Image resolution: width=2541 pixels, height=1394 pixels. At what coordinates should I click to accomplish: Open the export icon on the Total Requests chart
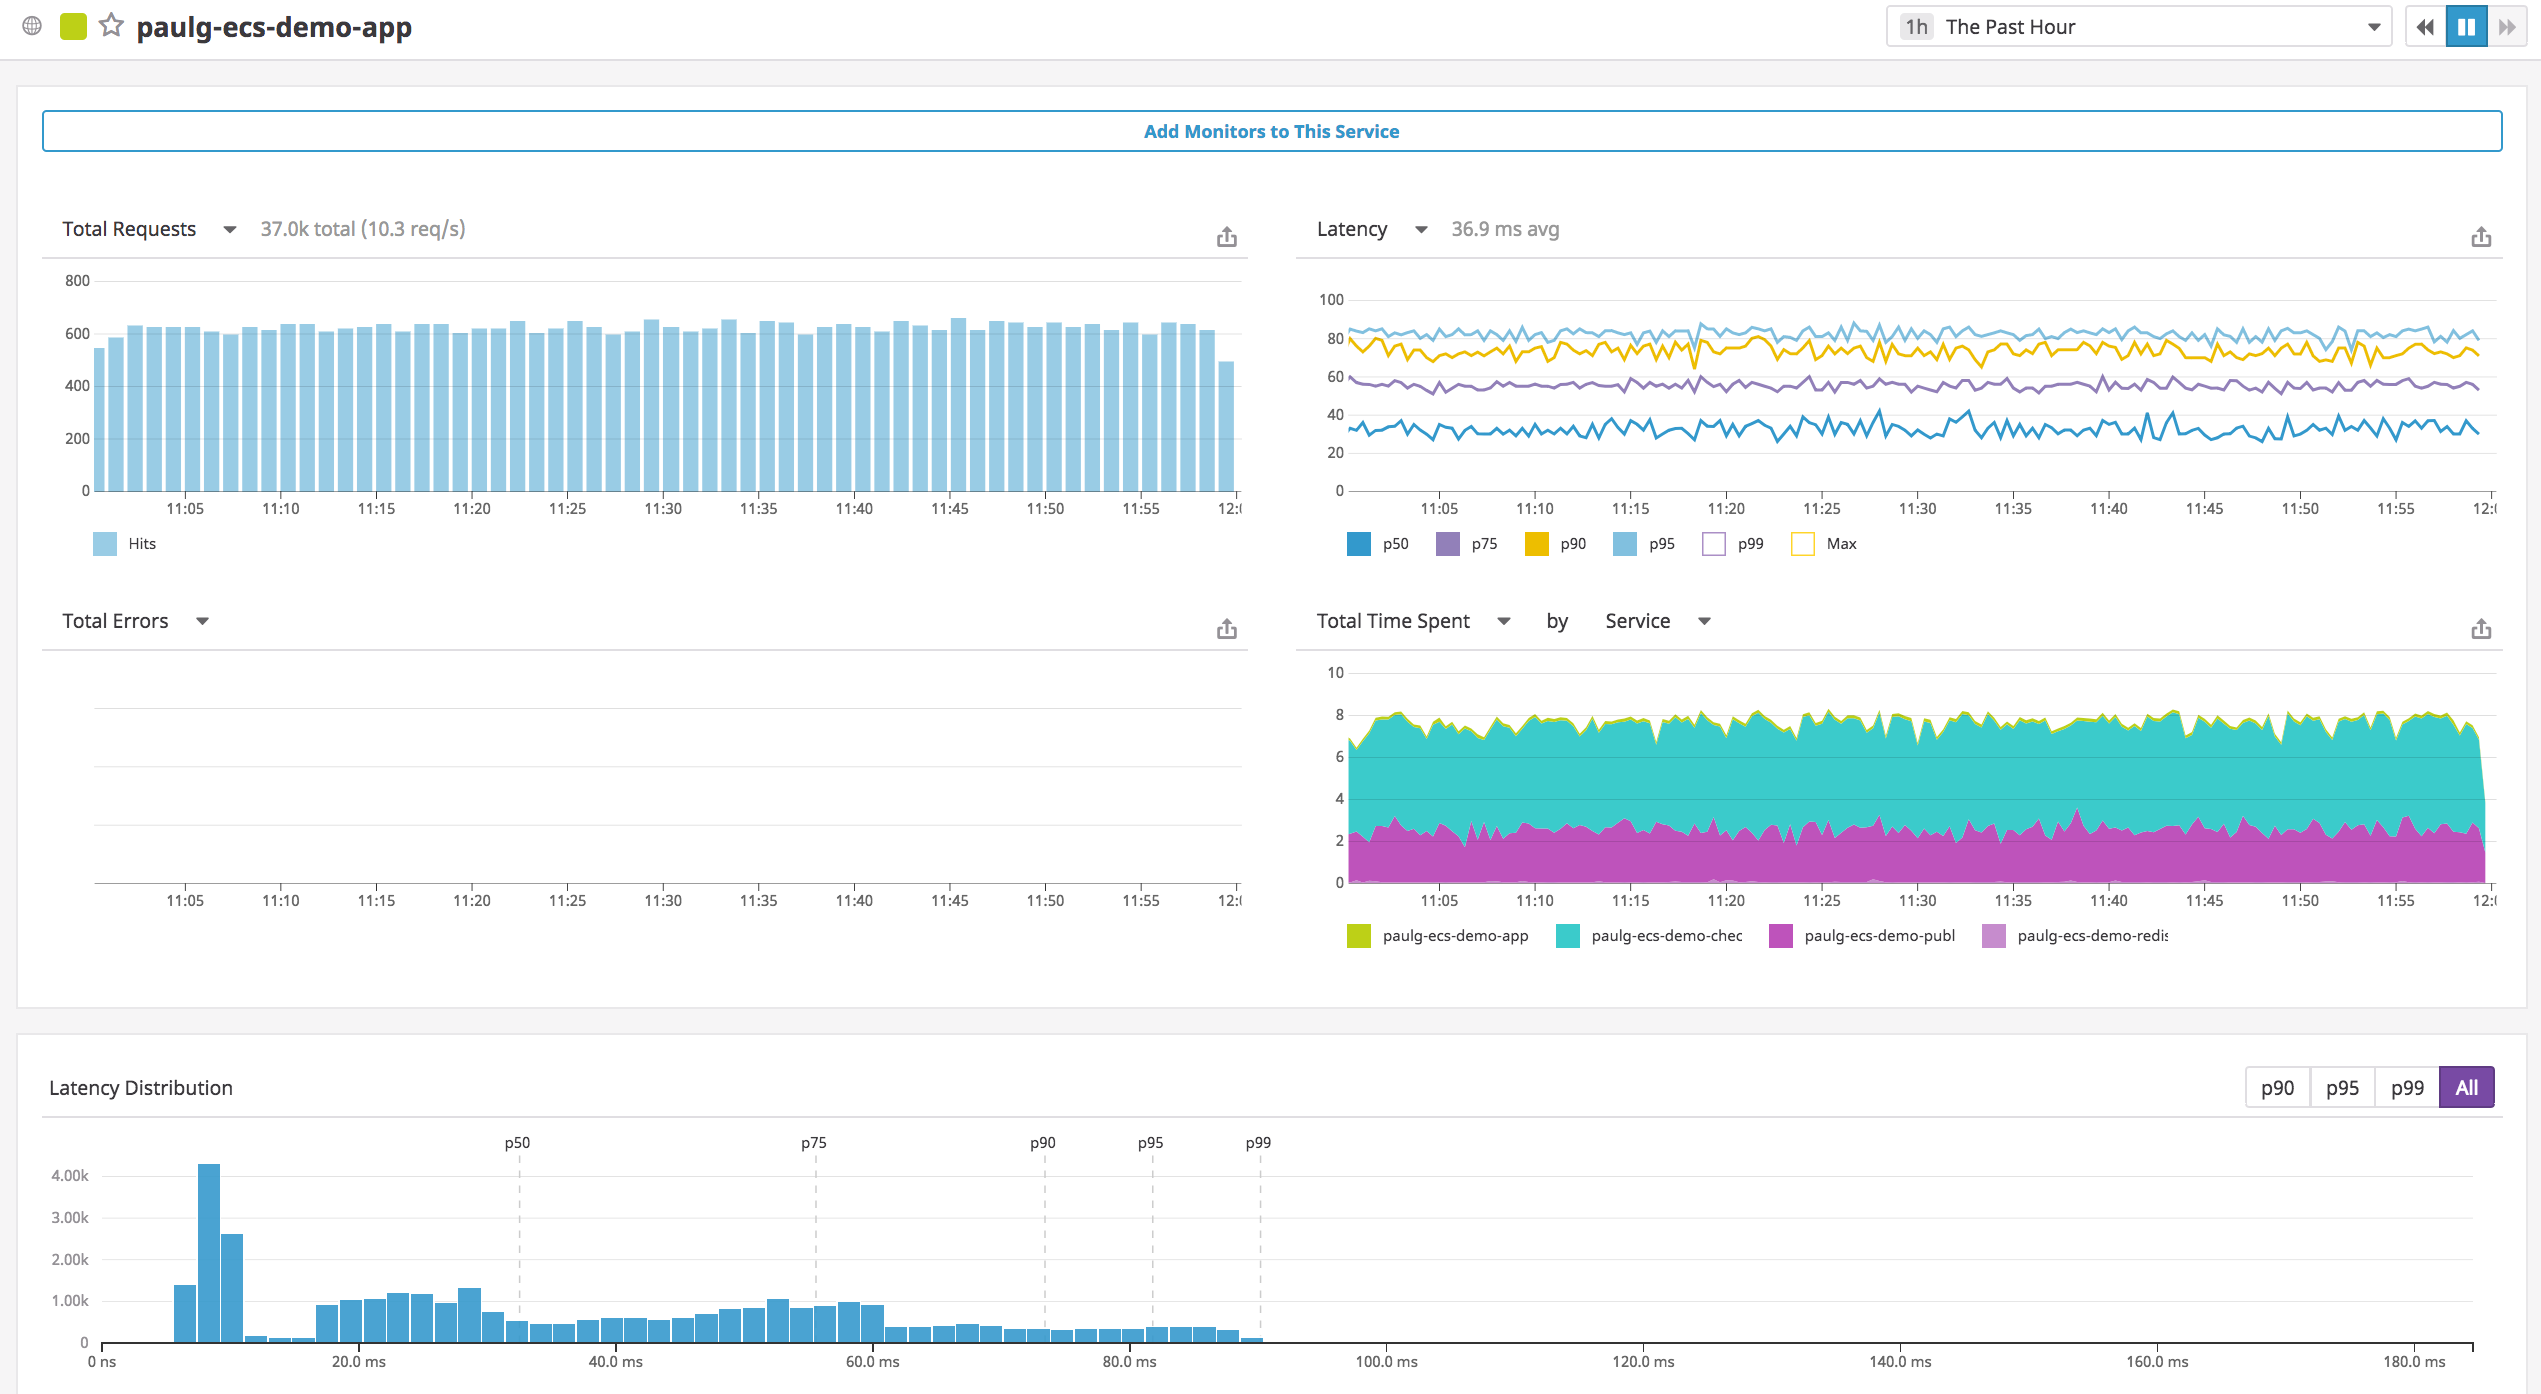pos(1226,237)
